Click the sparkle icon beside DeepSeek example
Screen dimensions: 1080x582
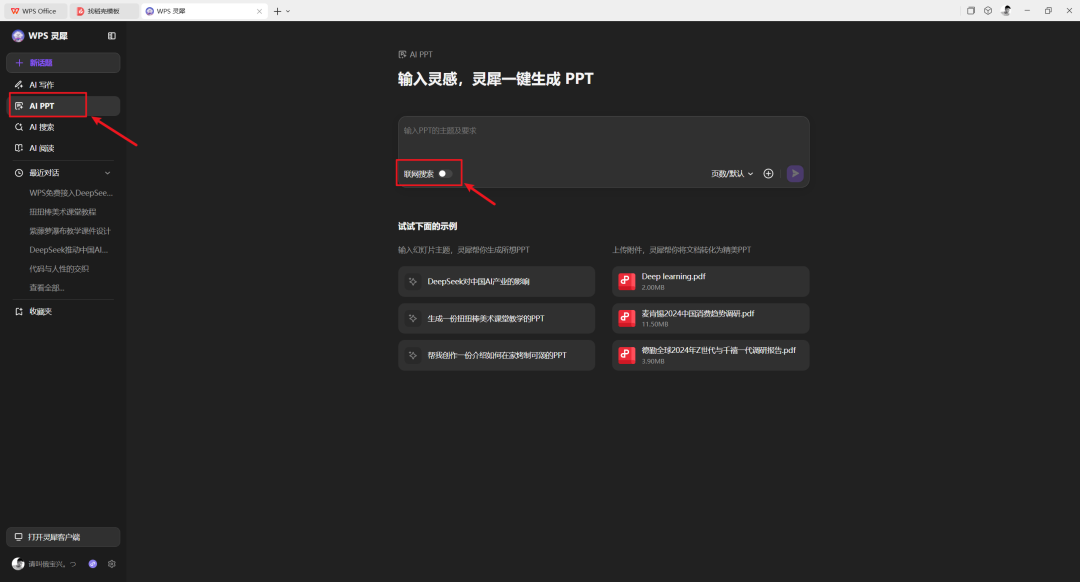[x=413, y=282]
